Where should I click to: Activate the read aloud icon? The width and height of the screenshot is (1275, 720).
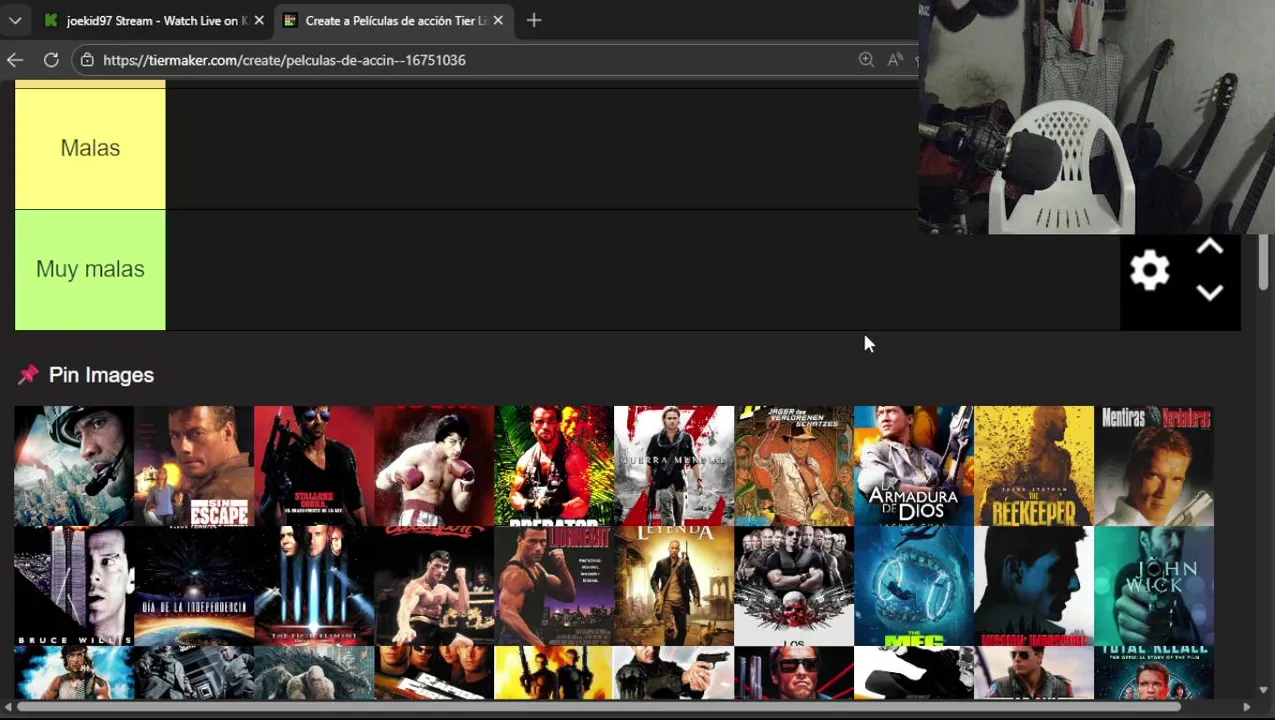[895, 60]
